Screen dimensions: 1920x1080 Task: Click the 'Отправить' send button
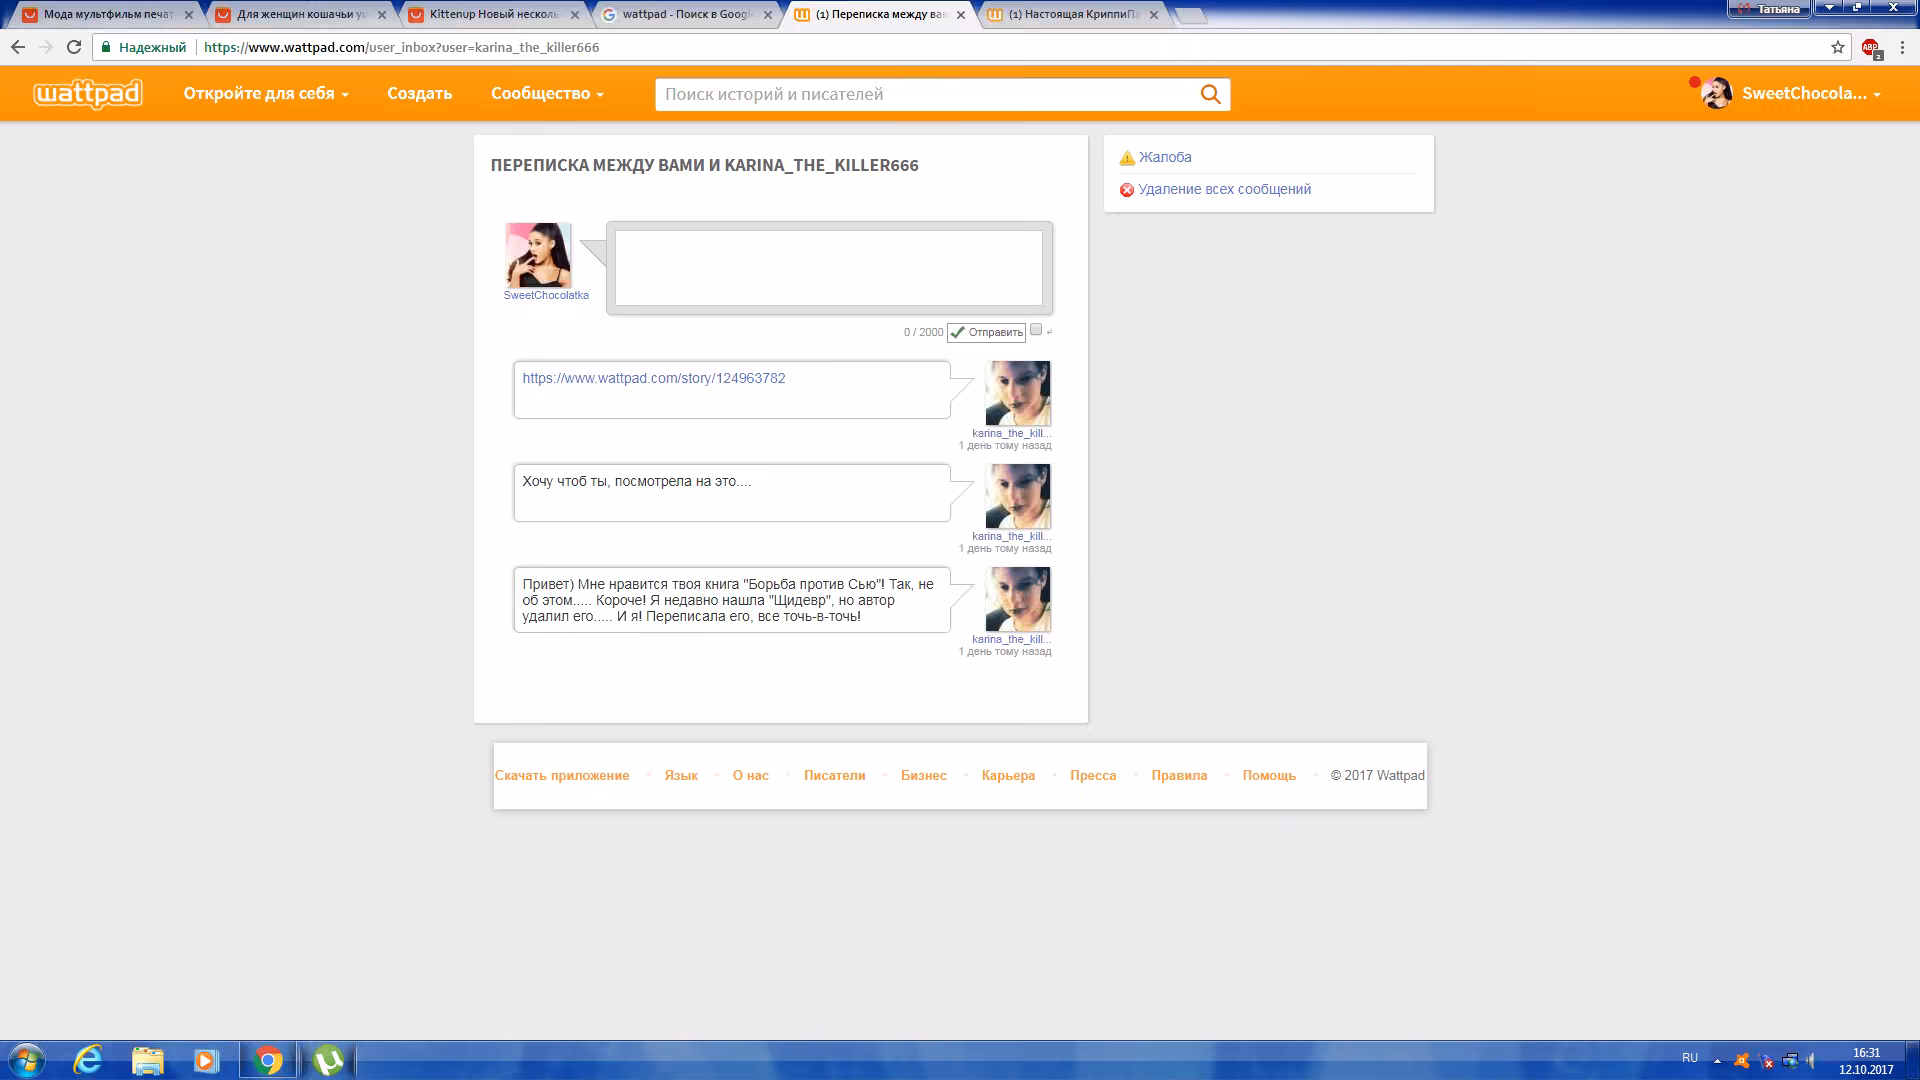point(987,332)
